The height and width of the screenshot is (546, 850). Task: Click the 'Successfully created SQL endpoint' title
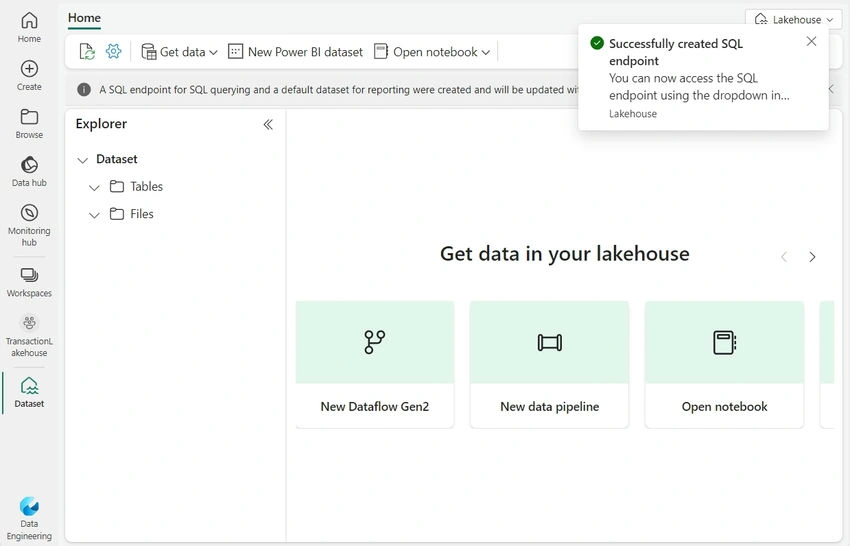675,52
